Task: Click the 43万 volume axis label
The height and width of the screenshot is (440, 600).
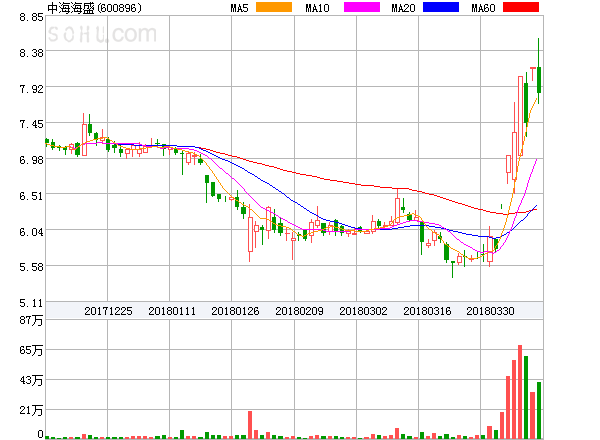Action: pyautogui.click(x=31, y=380)
